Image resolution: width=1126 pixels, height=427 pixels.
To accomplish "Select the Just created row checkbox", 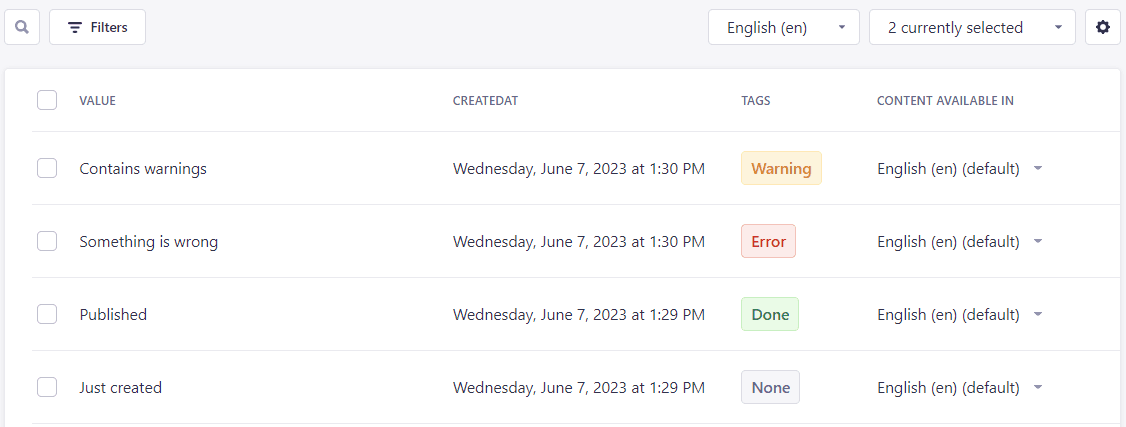I will (47, 387).
